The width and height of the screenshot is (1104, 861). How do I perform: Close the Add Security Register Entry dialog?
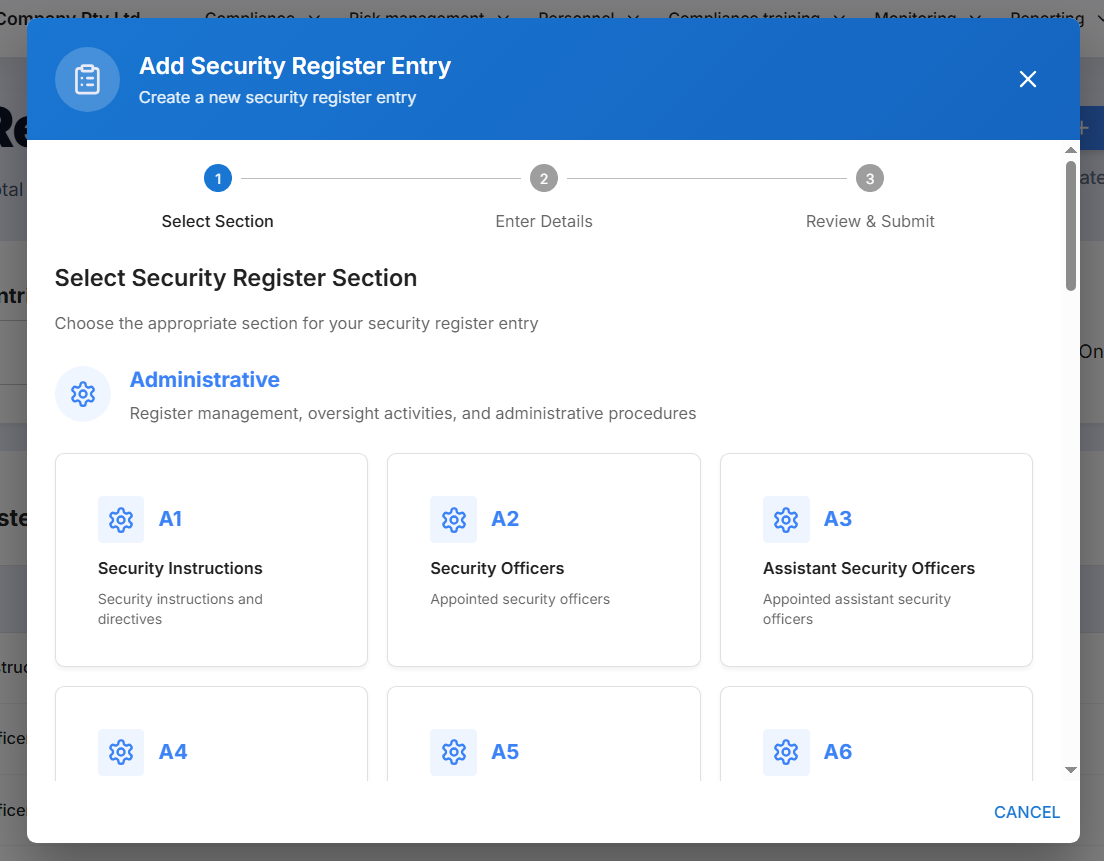[x=1027, y=80]
